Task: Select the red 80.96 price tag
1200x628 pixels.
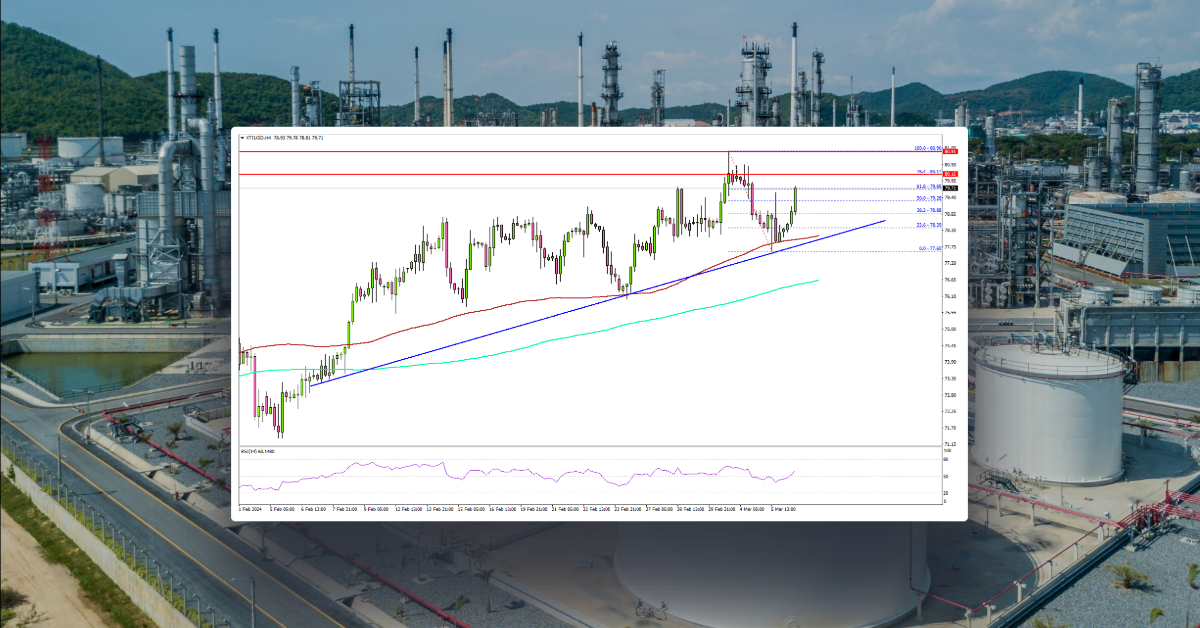Action: (x=951, y=151)
